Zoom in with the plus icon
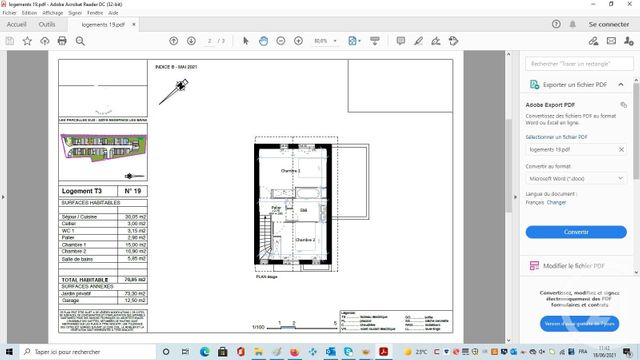Viewport: 640px width, 360px height. [x=298, y=41]
